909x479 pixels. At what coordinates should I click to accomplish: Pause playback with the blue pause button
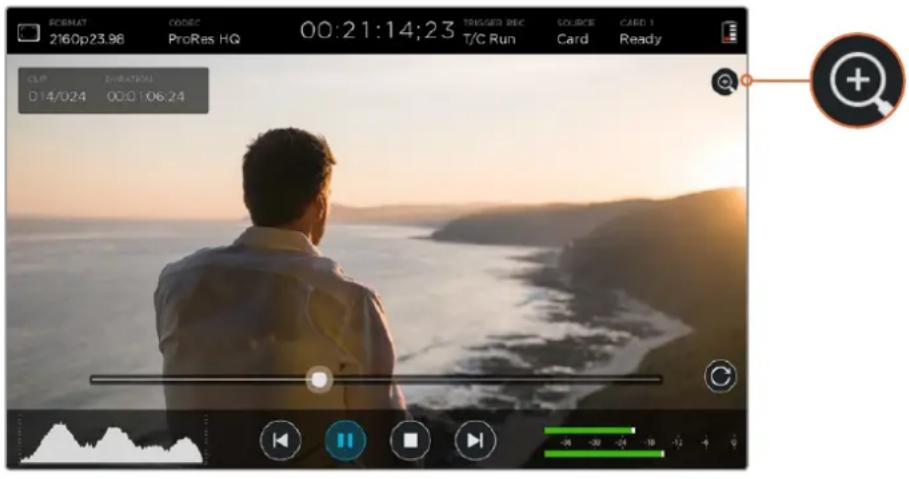point(346,441)
